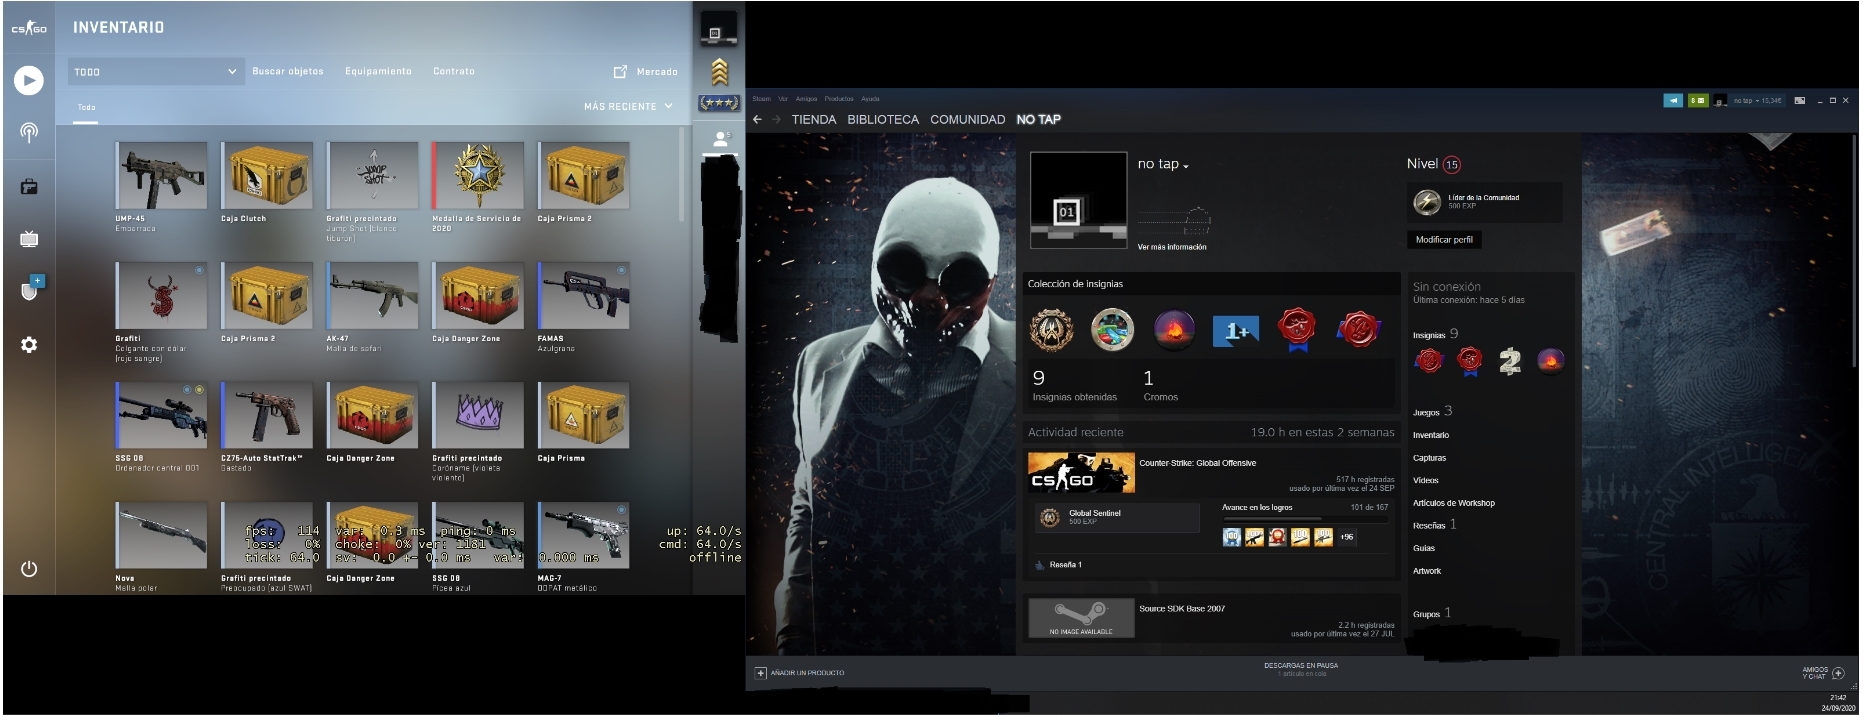Click the CS:GO power quit icon
Screen dimensions: 1867x715
tap(29, 569)
